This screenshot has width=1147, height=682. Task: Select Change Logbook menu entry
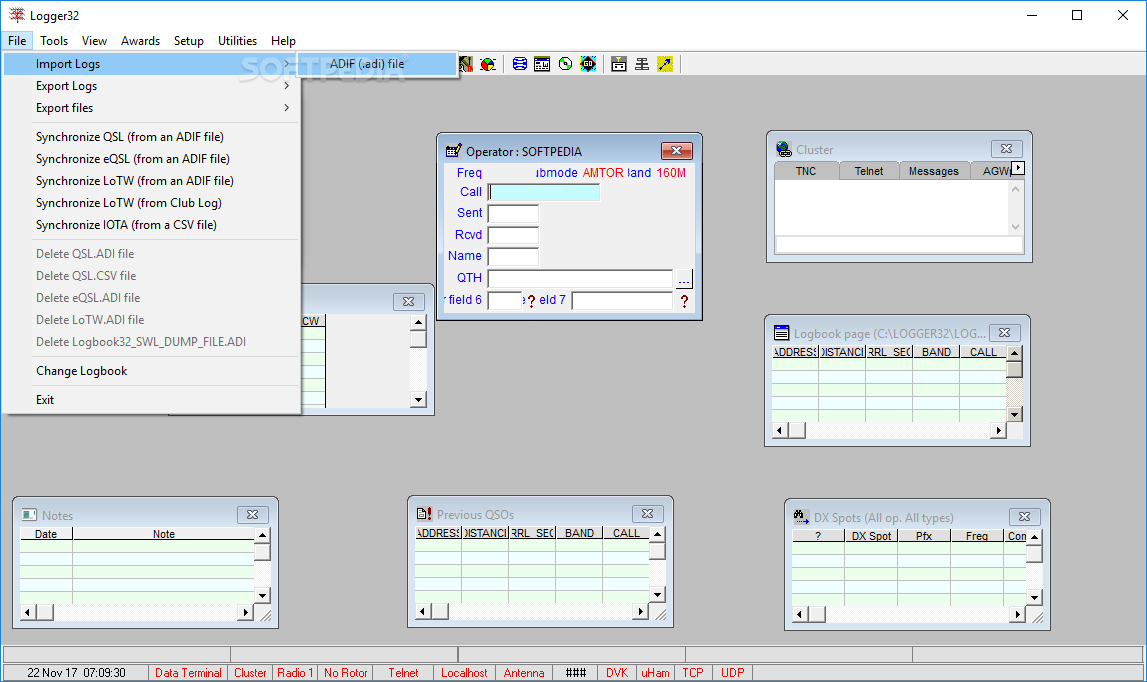tap(151, 371)
